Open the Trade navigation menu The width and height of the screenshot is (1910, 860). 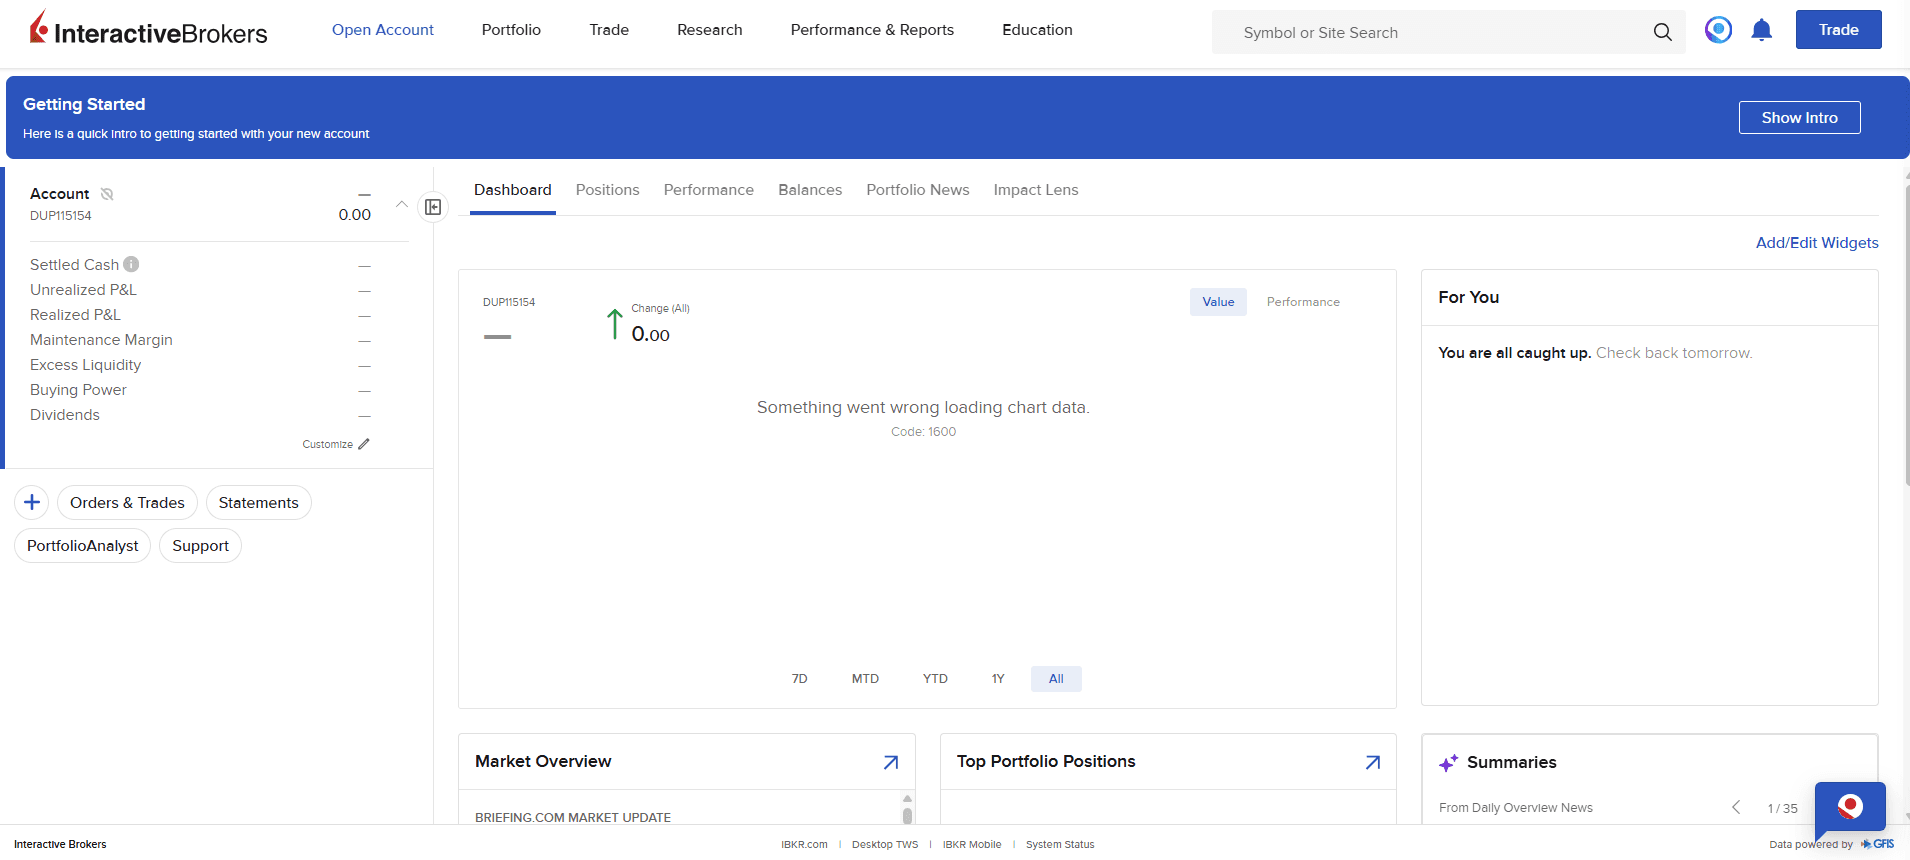[x=609, y=30]
